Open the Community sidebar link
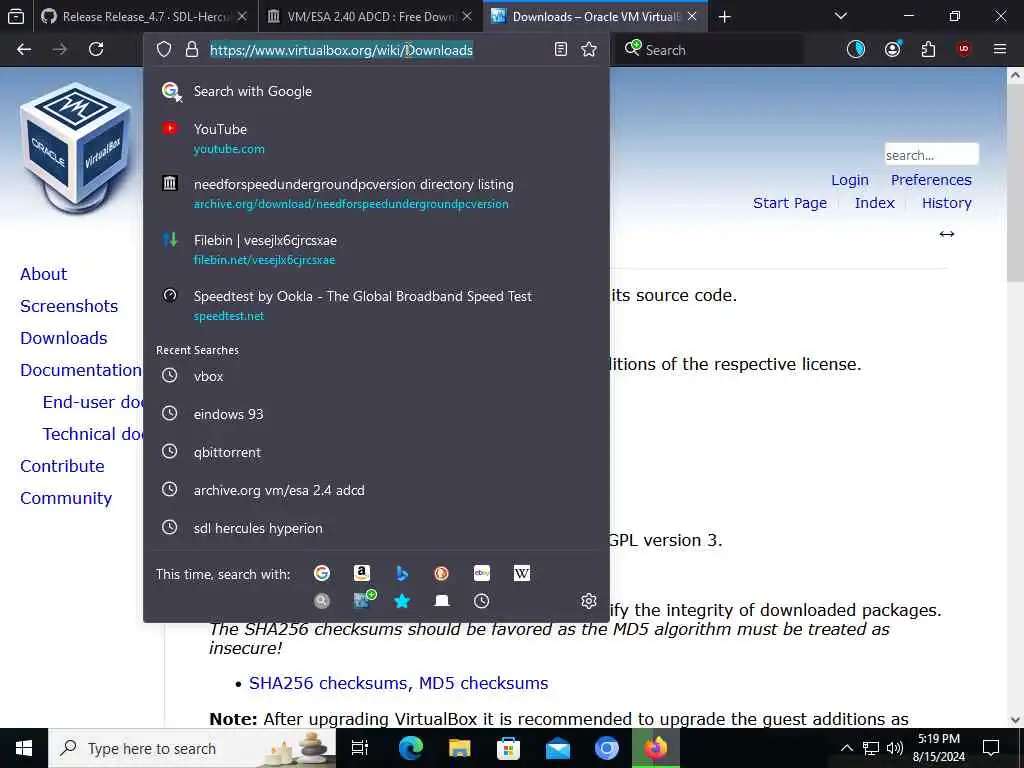Image resolution: width=1024 pixels, height=768 pixels. click(66, 498)
